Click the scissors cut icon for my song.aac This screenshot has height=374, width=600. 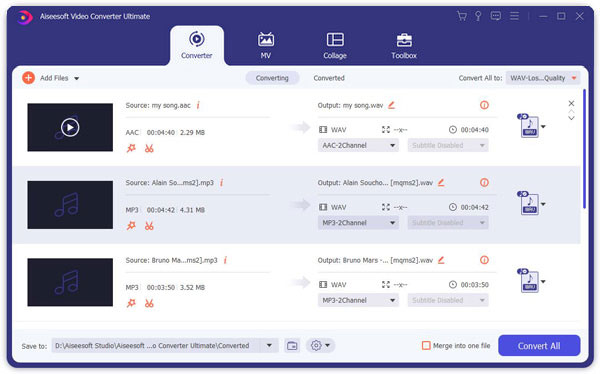149,149
